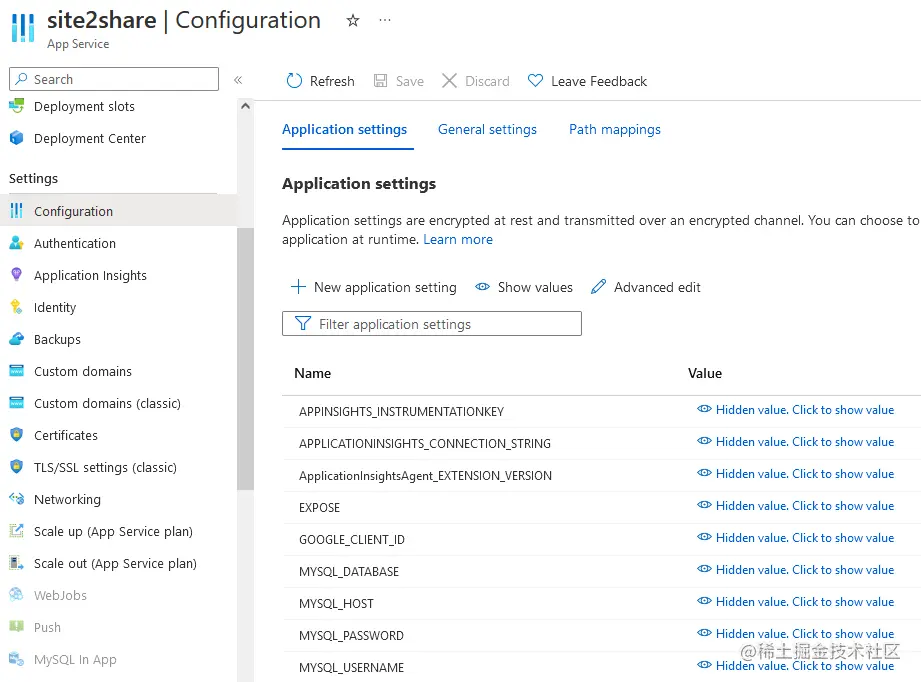Open the Path mappings tab
This screenshot has height=682, width=921.
click(x=614, y=129)
